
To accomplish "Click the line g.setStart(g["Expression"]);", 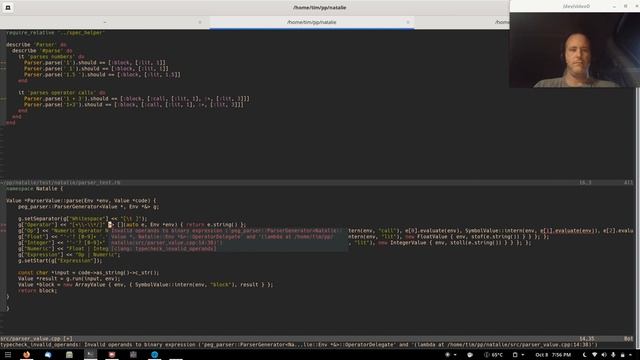I will click(x=60, y=260).
